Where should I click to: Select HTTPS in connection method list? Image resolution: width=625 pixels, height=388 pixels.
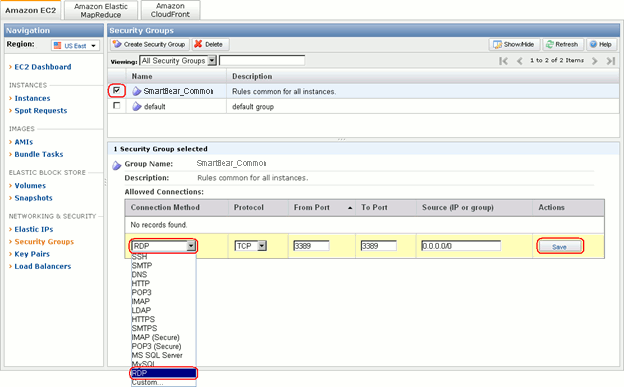pos(163,319)
